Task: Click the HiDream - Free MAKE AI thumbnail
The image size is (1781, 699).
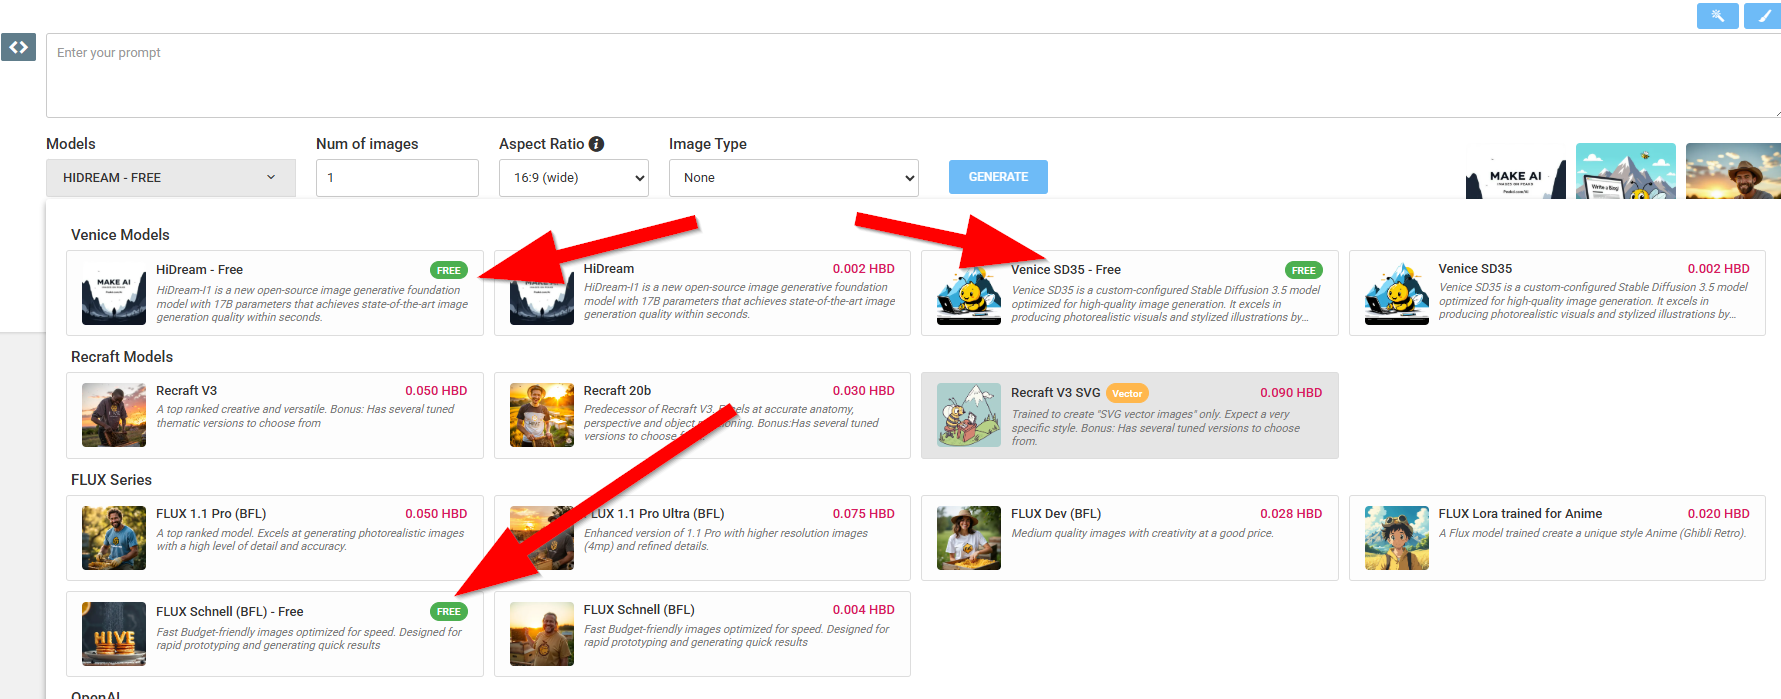Action: point(114,293)
